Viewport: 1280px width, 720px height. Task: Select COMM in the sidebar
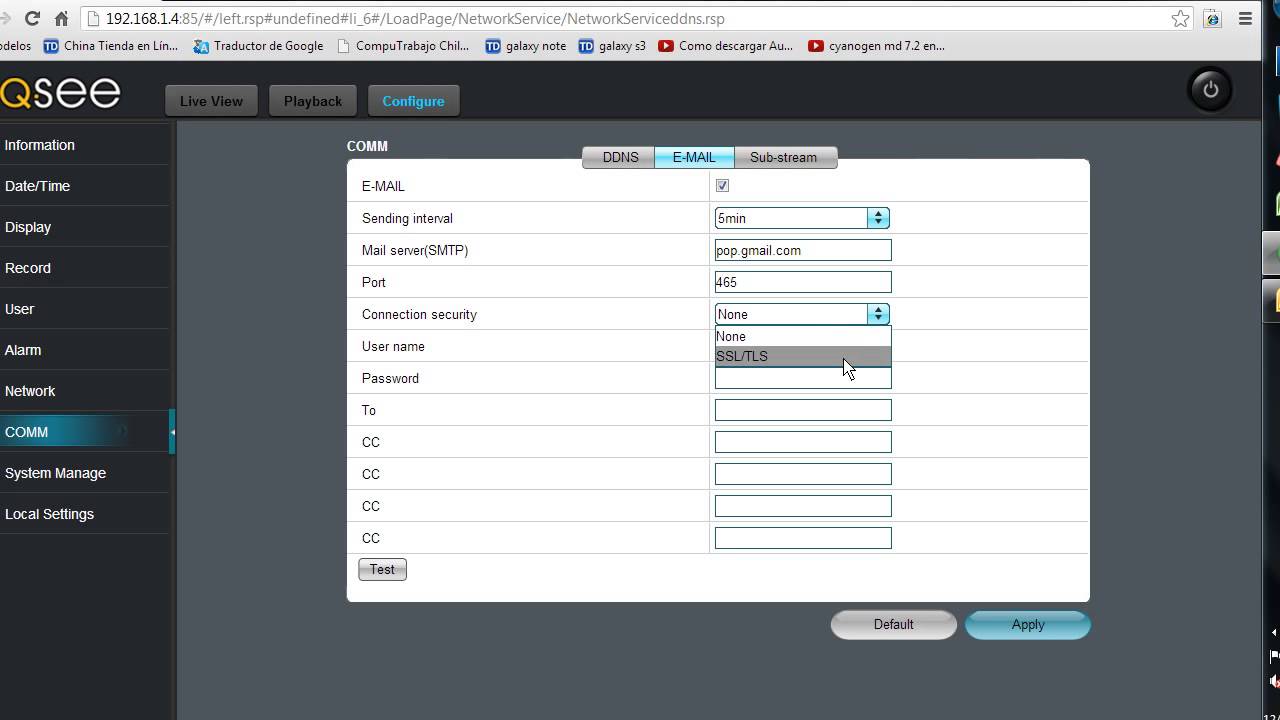(x=85, y=432)
